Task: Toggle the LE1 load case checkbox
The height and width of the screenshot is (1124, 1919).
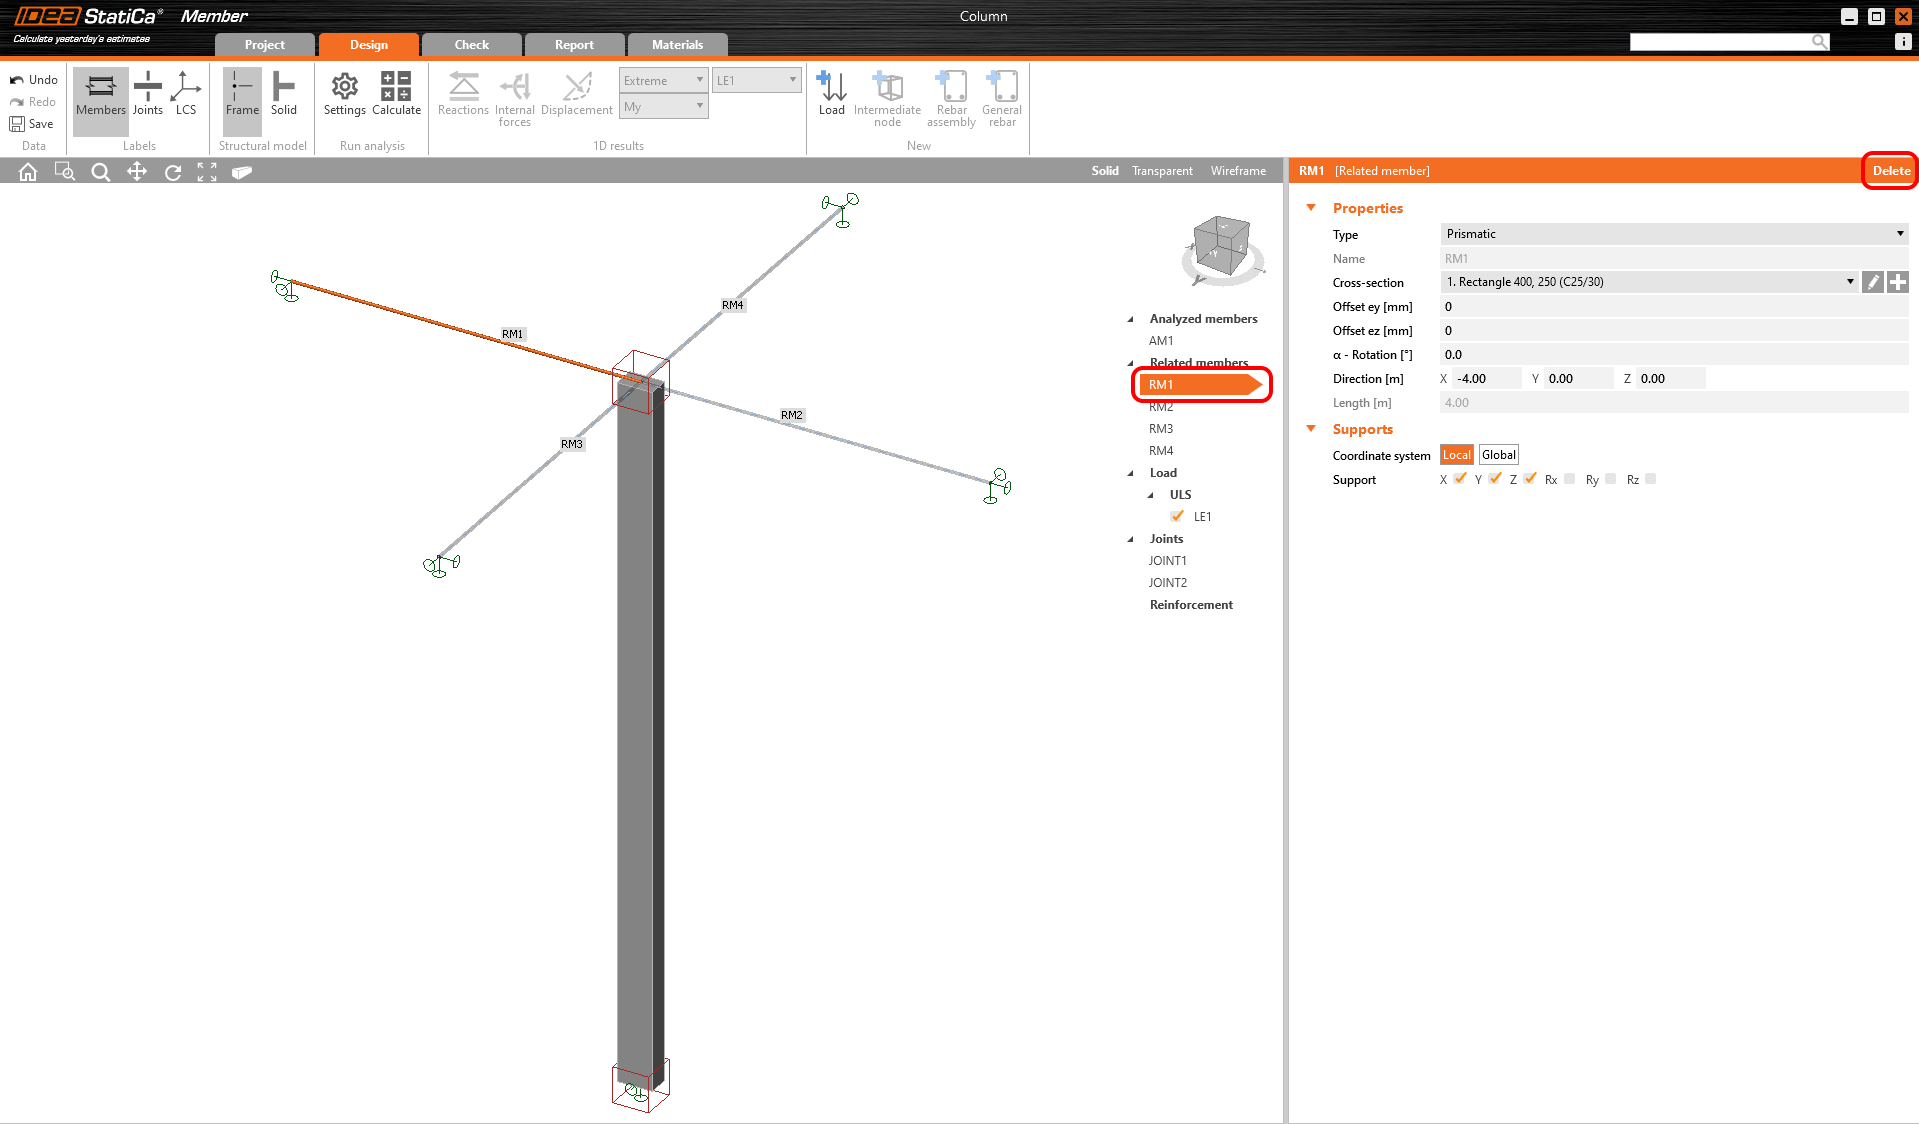Action: [1177, 516]
